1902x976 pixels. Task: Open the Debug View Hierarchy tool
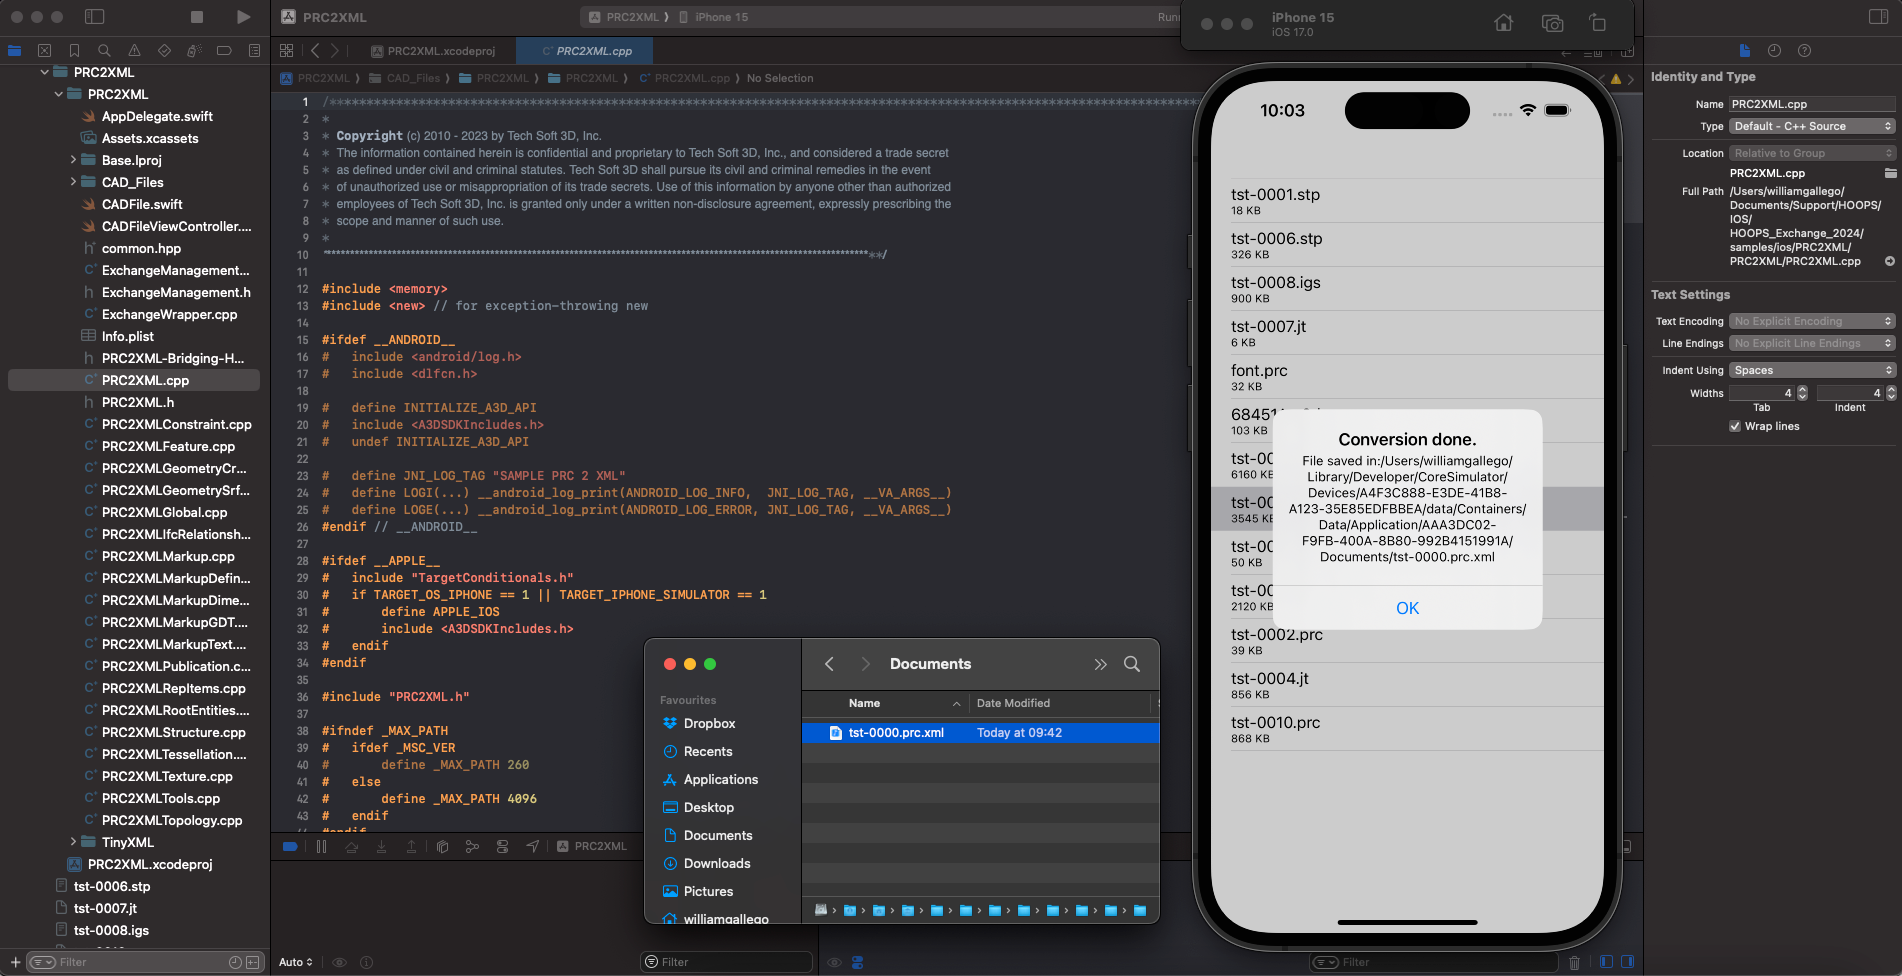coord(442,846)
